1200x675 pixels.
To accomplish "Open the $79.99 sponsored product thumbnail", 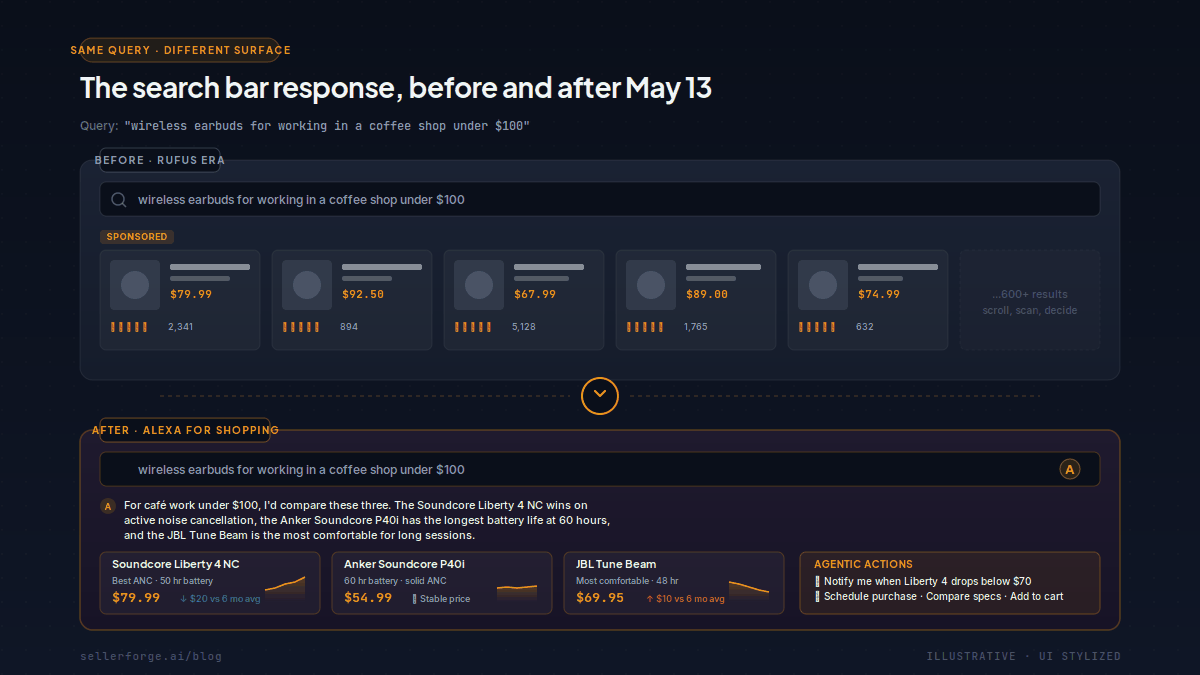I will (x=135, y=285).
